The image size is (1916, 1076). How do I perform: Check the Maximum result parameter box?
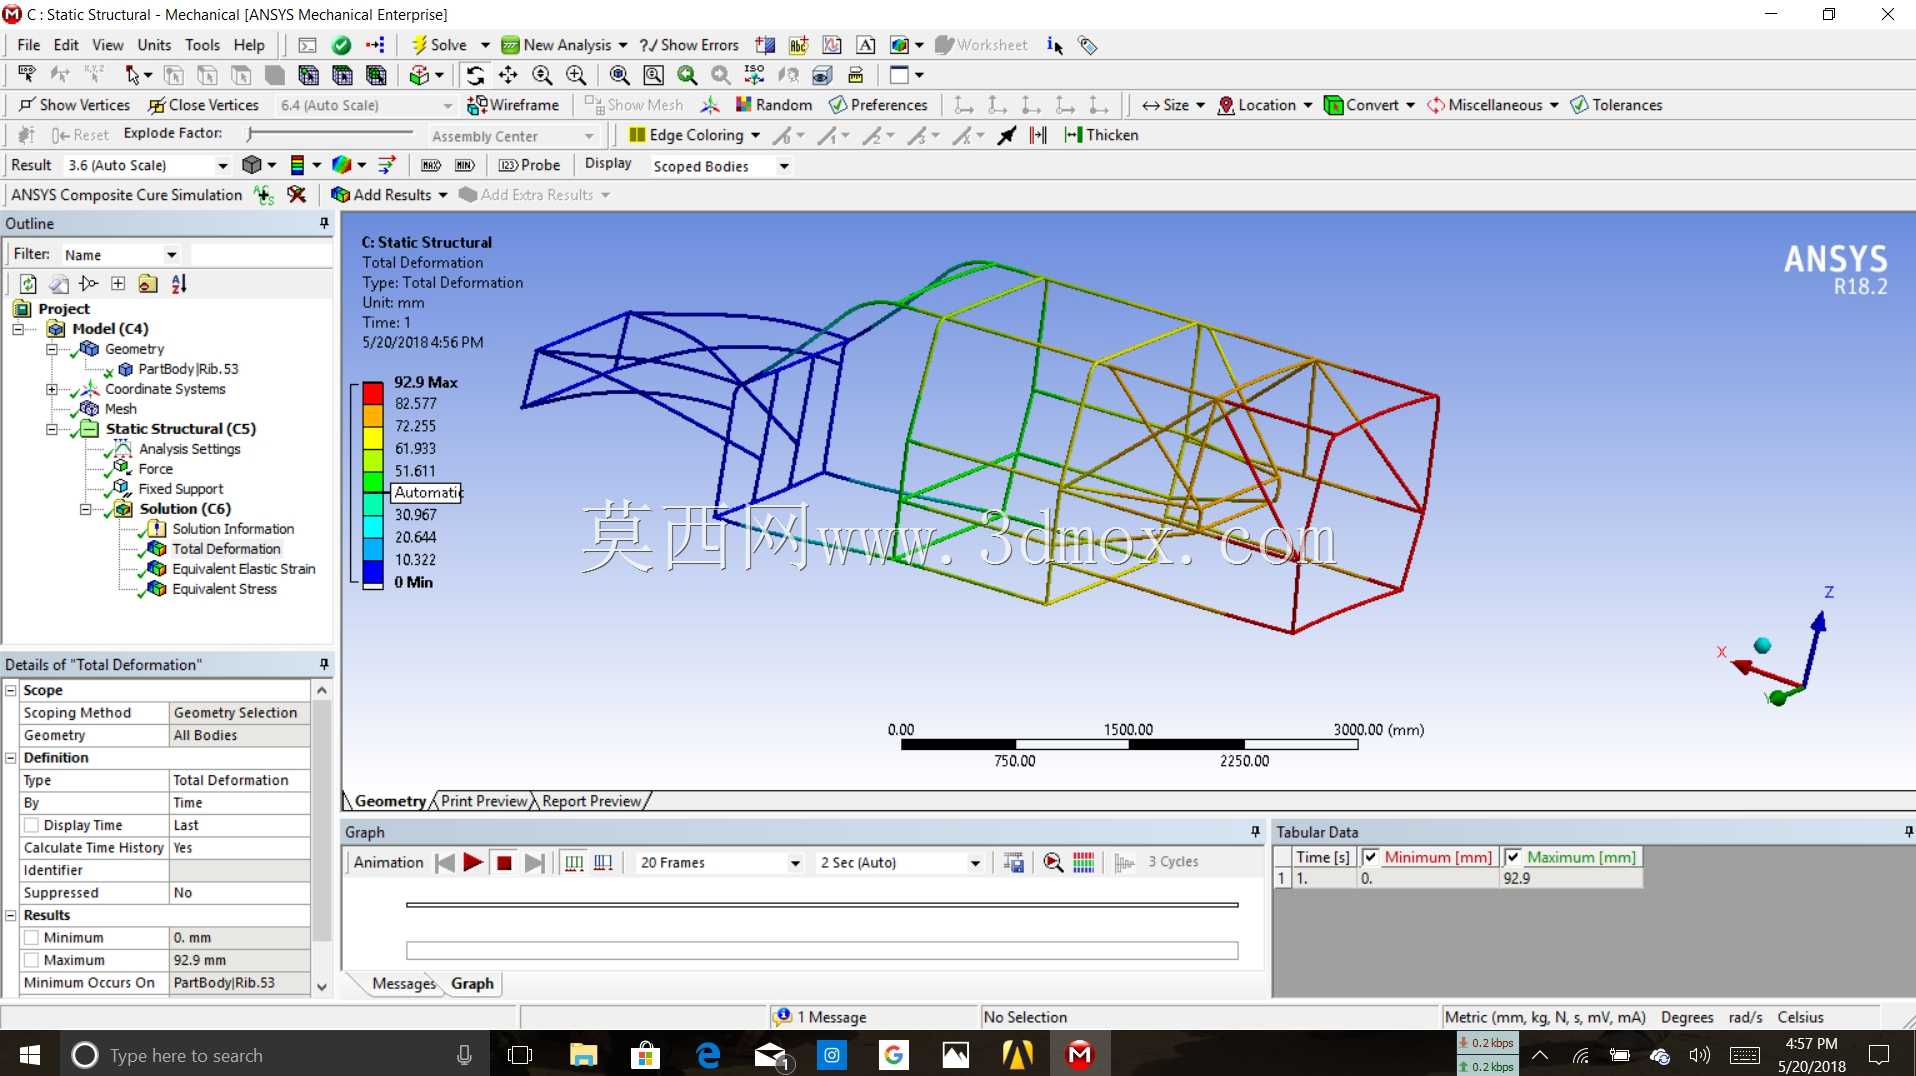tap(32, 960)
